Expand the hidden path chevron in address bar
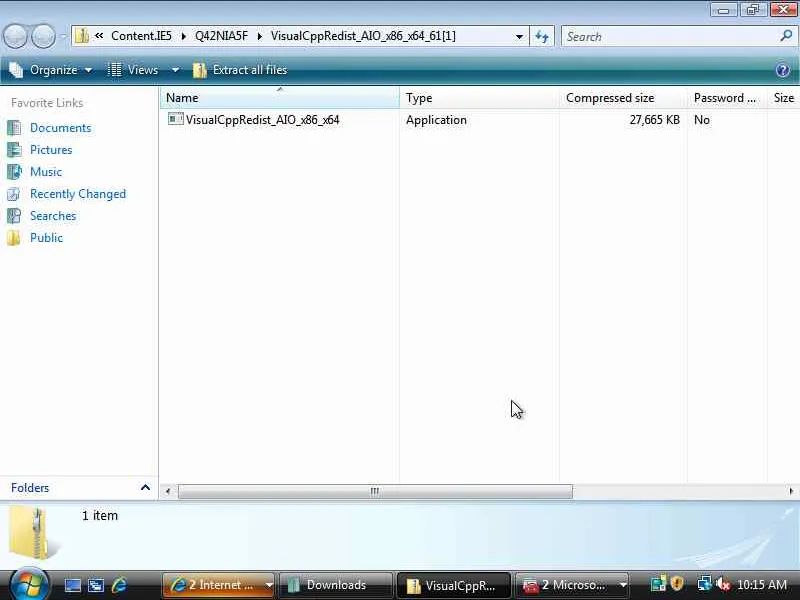The width and height of the screenshot is (800, 600). (99, 36)
